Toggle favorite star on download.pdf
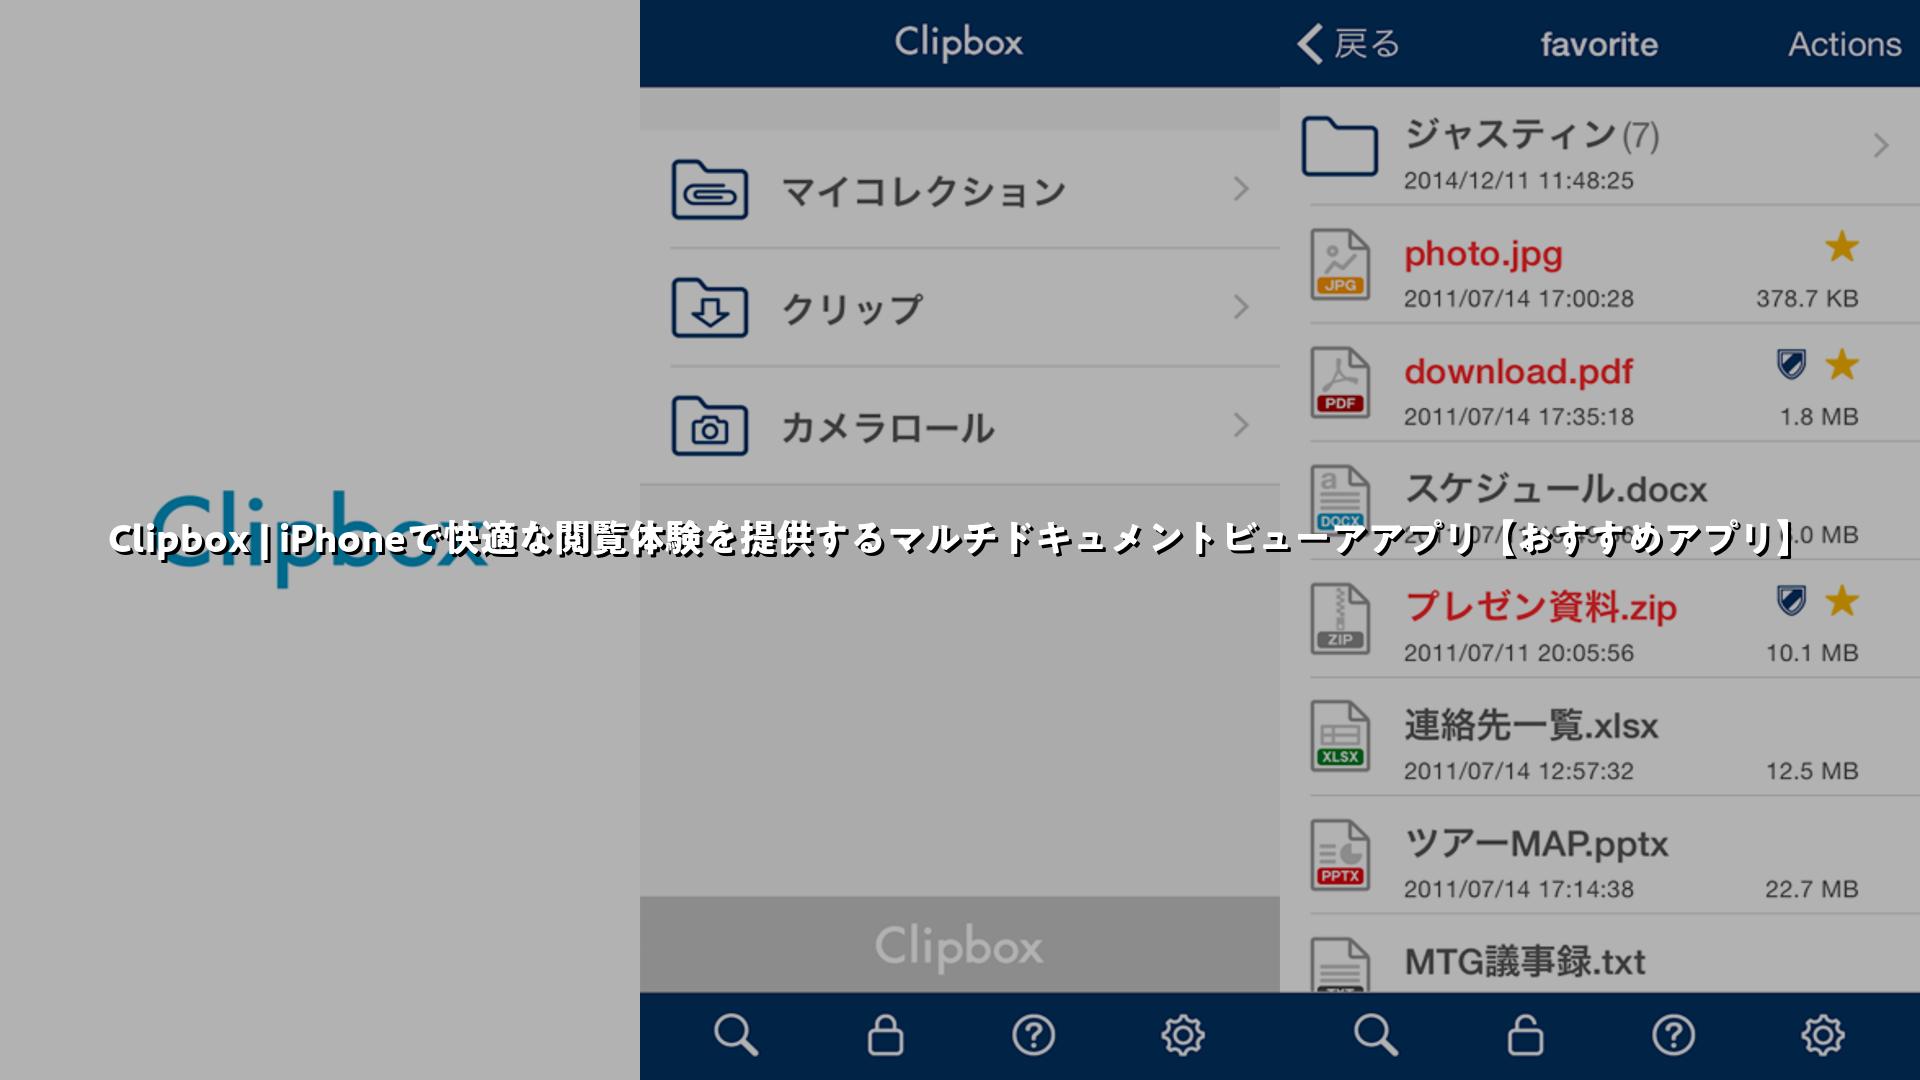This screenshot has height=1080, width=1920. tap(1842, 364)
